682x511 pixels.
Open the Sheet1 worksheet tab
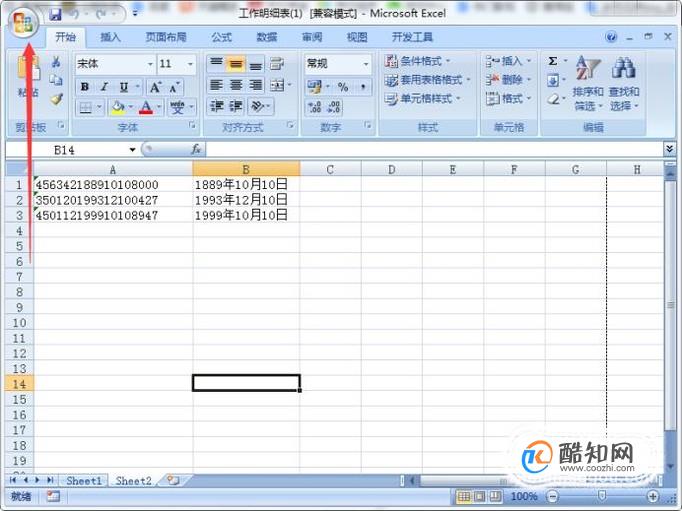tap(84, 481)
